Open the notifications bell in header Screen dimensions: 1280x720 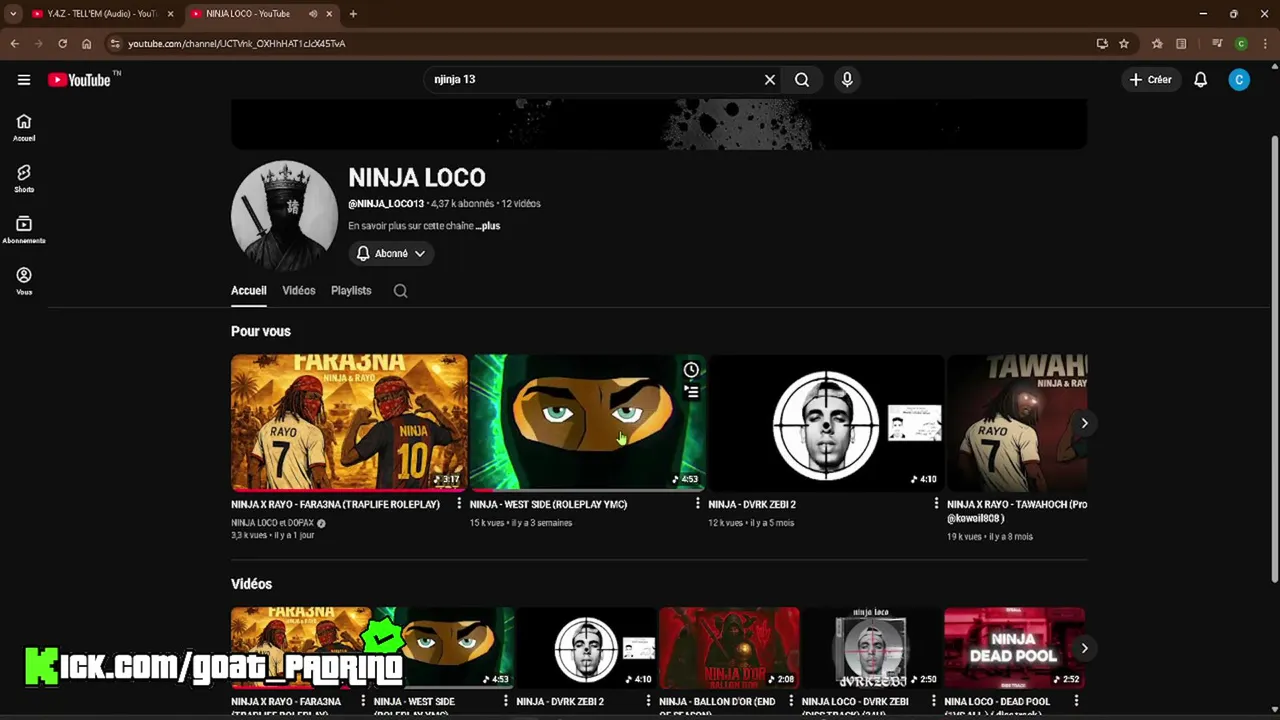1201,79
